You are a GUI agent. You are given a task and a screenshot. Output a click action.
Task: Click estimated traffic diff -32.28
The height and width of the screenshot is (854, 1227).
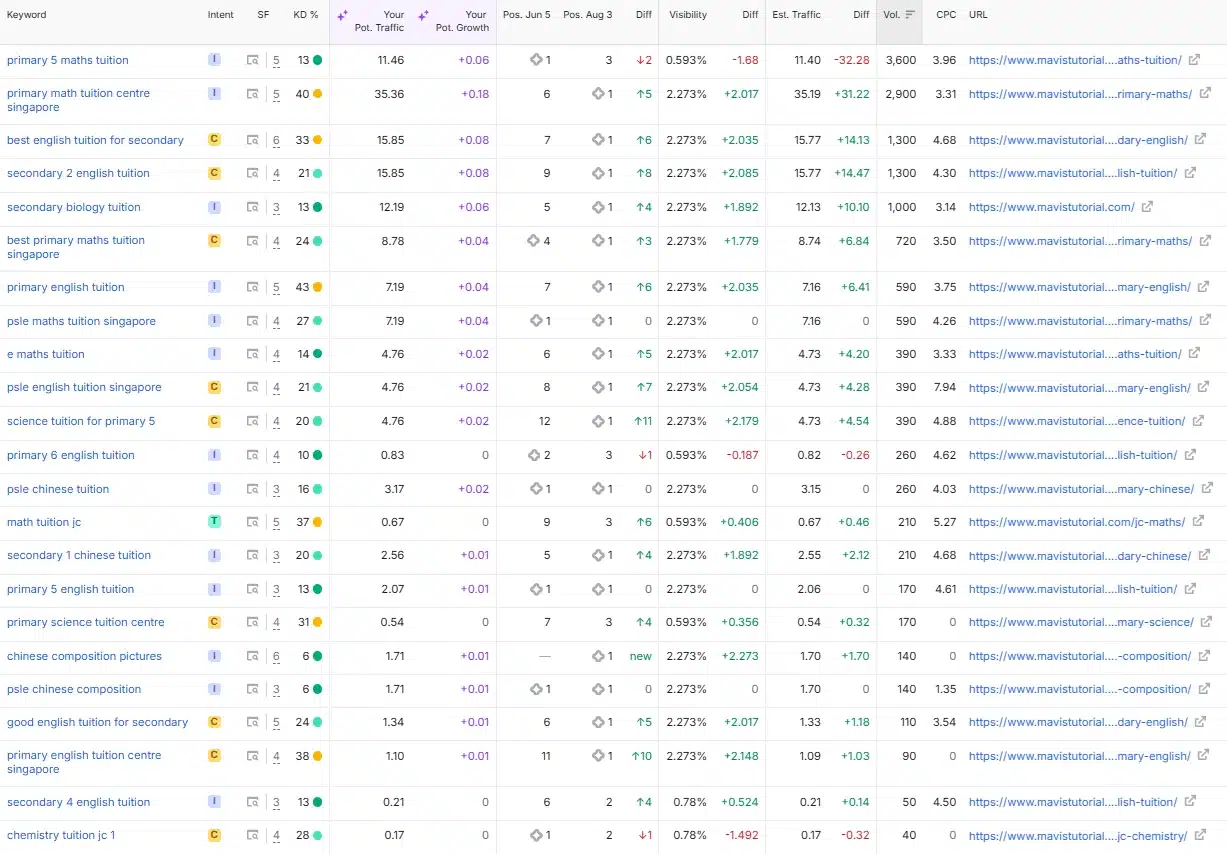click(852, 60)
